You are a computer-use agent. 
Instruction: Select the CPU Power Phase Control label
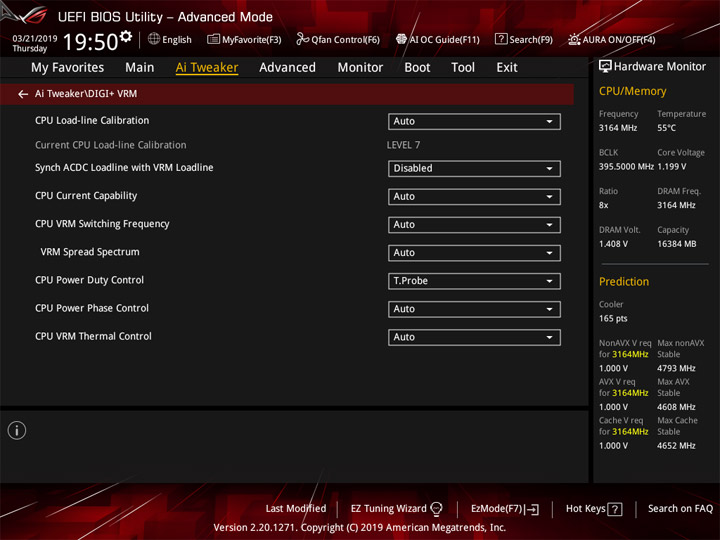92,308
